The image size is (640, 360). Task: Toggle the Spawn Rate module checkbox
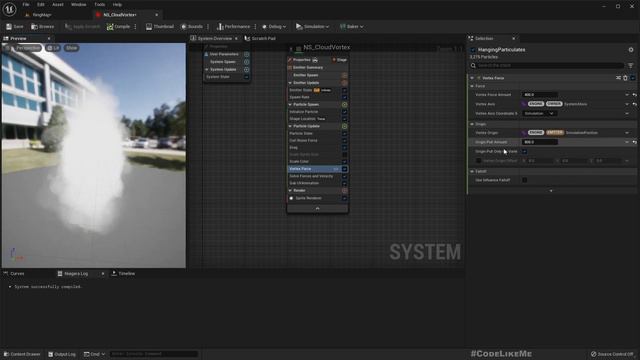pyautogui.click(x=344, y=97)
